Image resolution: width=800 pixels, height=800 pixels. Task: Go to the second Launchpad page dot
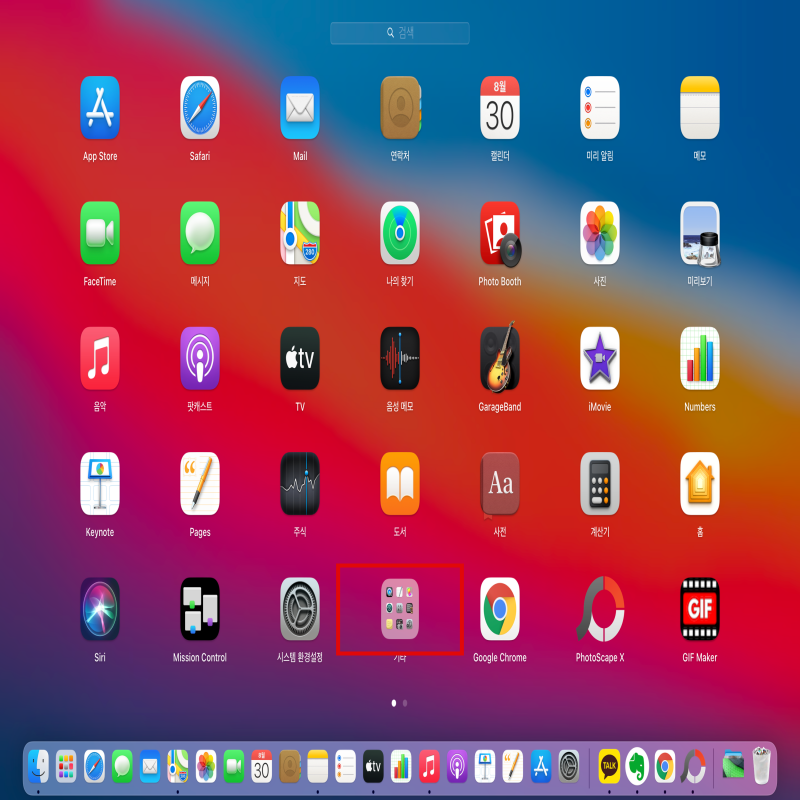(x=405, y=703)
